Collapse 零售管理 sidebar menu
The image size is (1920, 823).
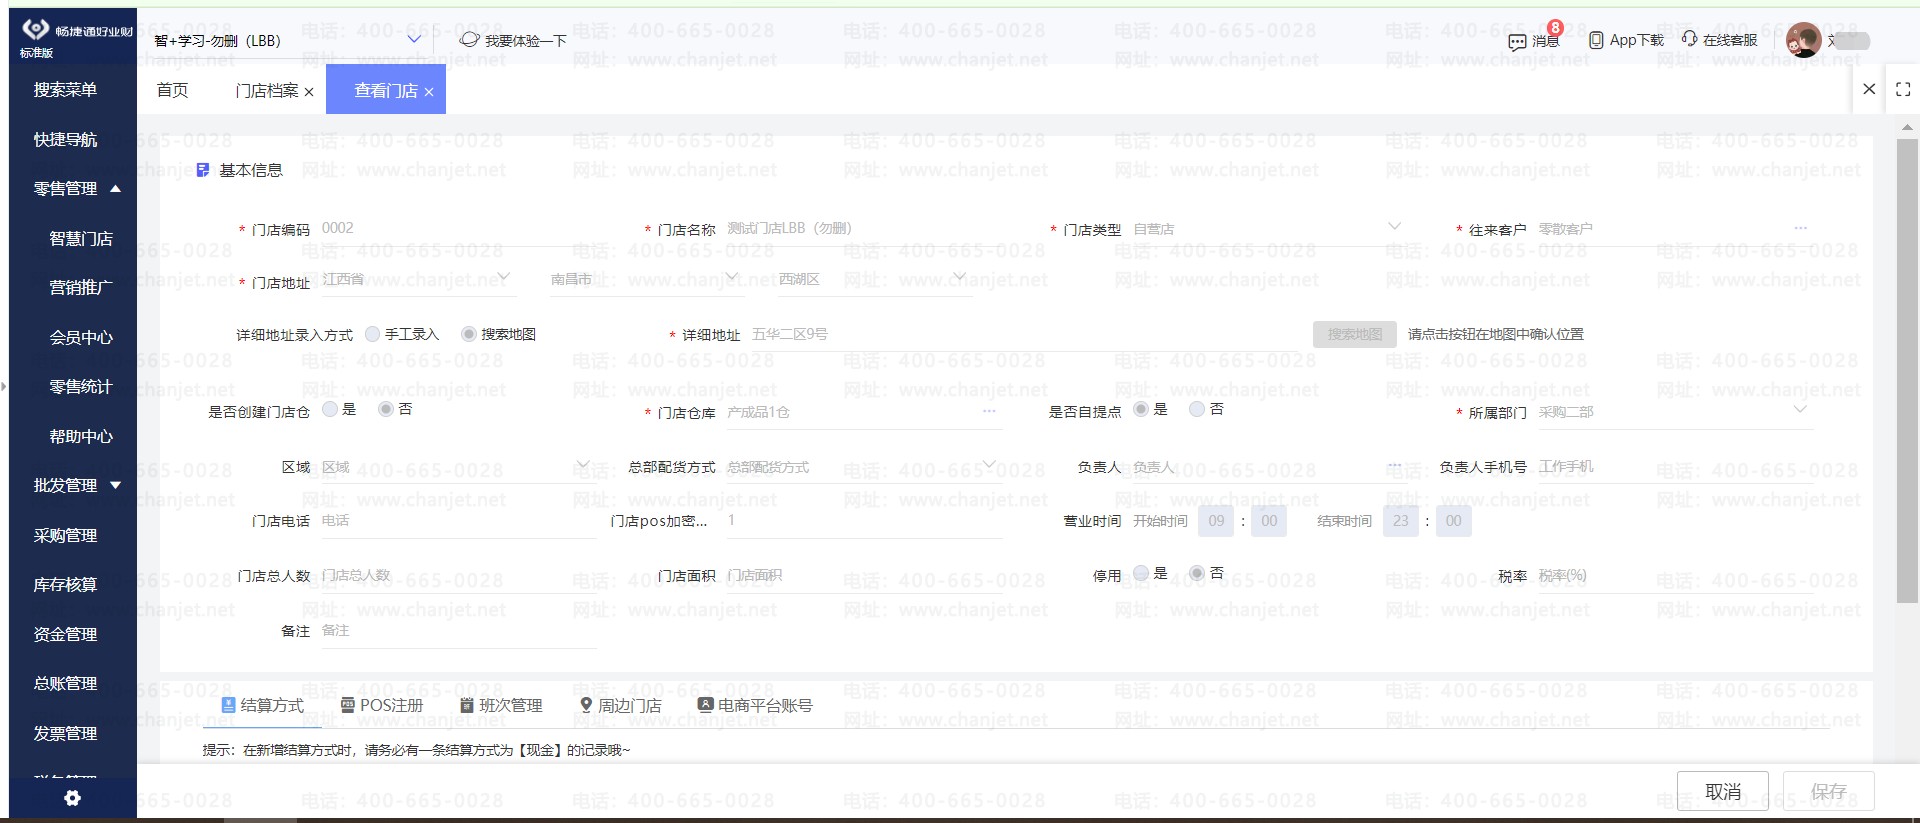tap(115, 188)
